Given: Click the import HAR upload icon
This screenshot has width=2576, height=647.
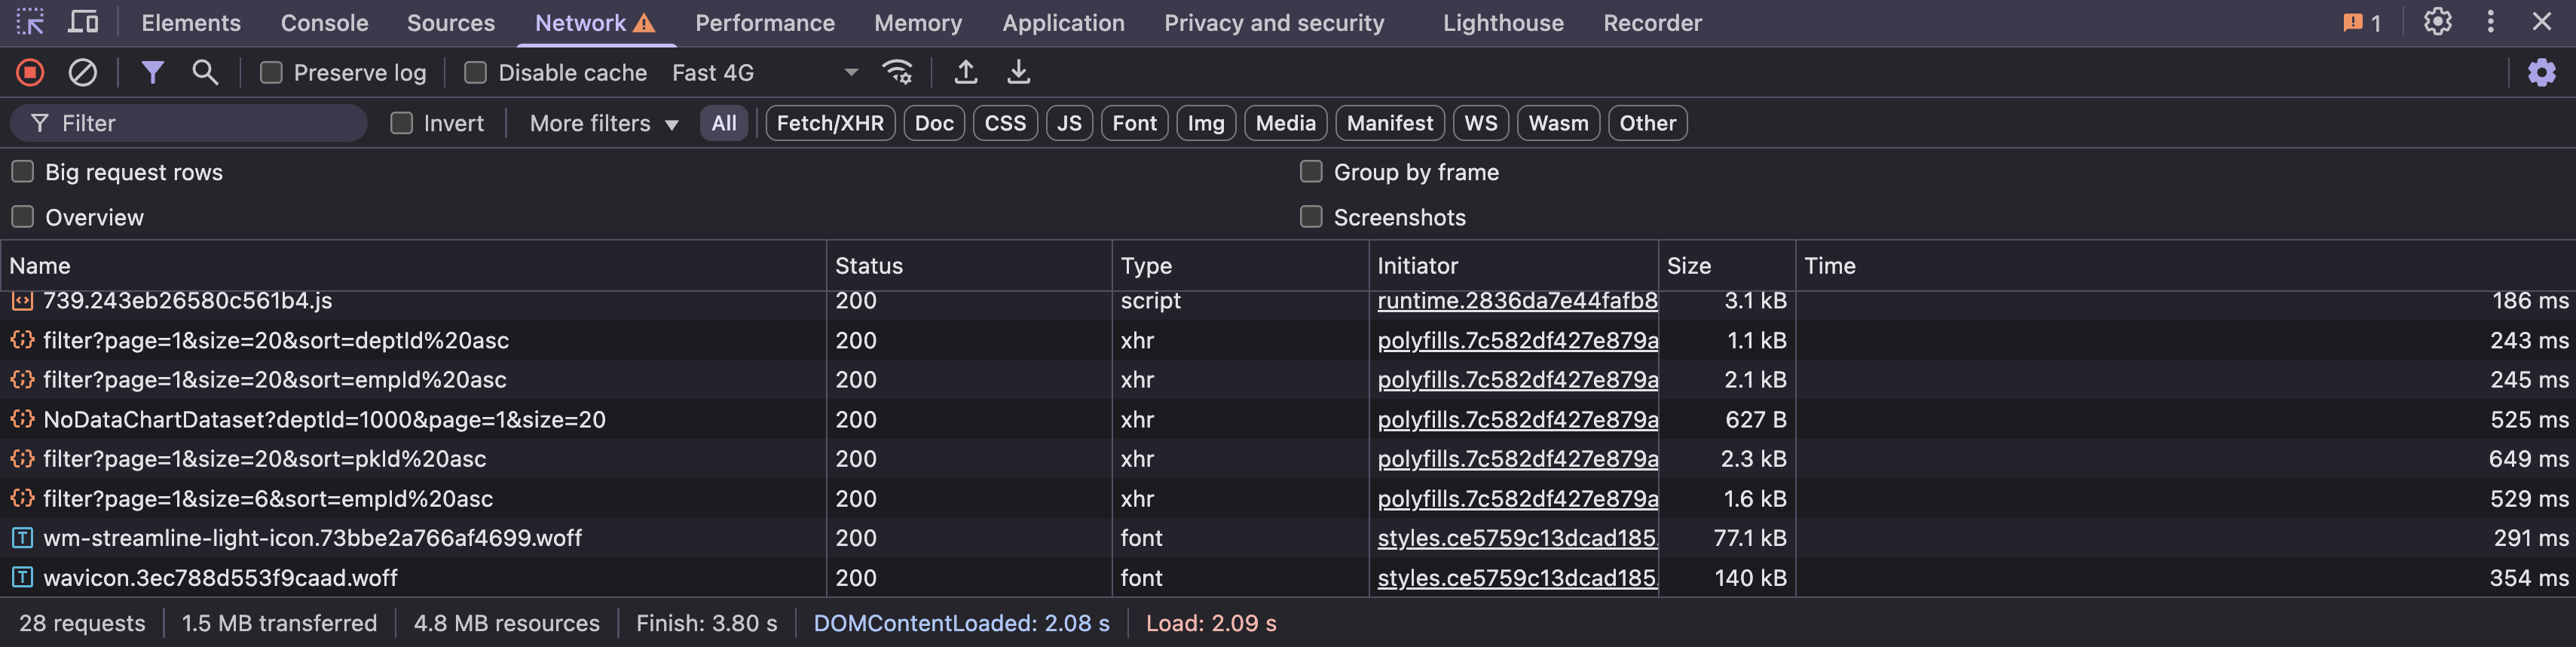Looking at the screenshot, I should (965, 72).
